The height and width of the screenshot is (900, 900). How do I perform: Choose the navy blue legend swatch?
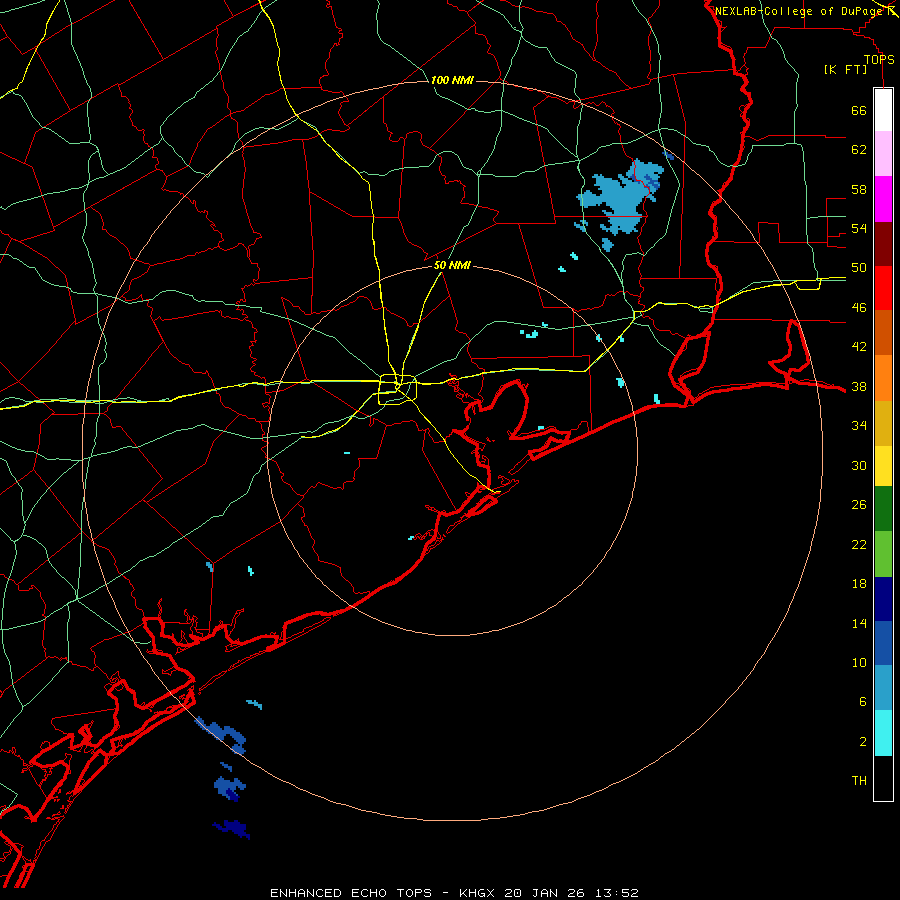coord(883,599)
